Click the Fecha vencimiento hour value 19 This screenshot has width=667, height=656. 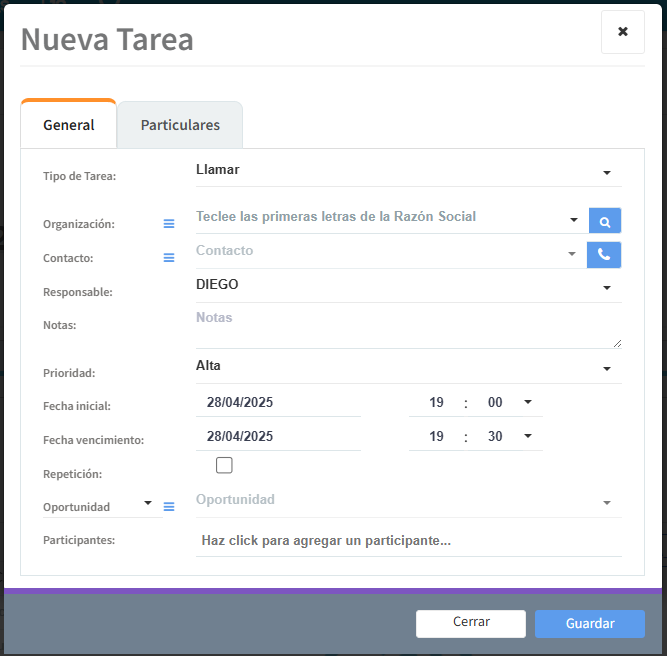pos(436,436)
